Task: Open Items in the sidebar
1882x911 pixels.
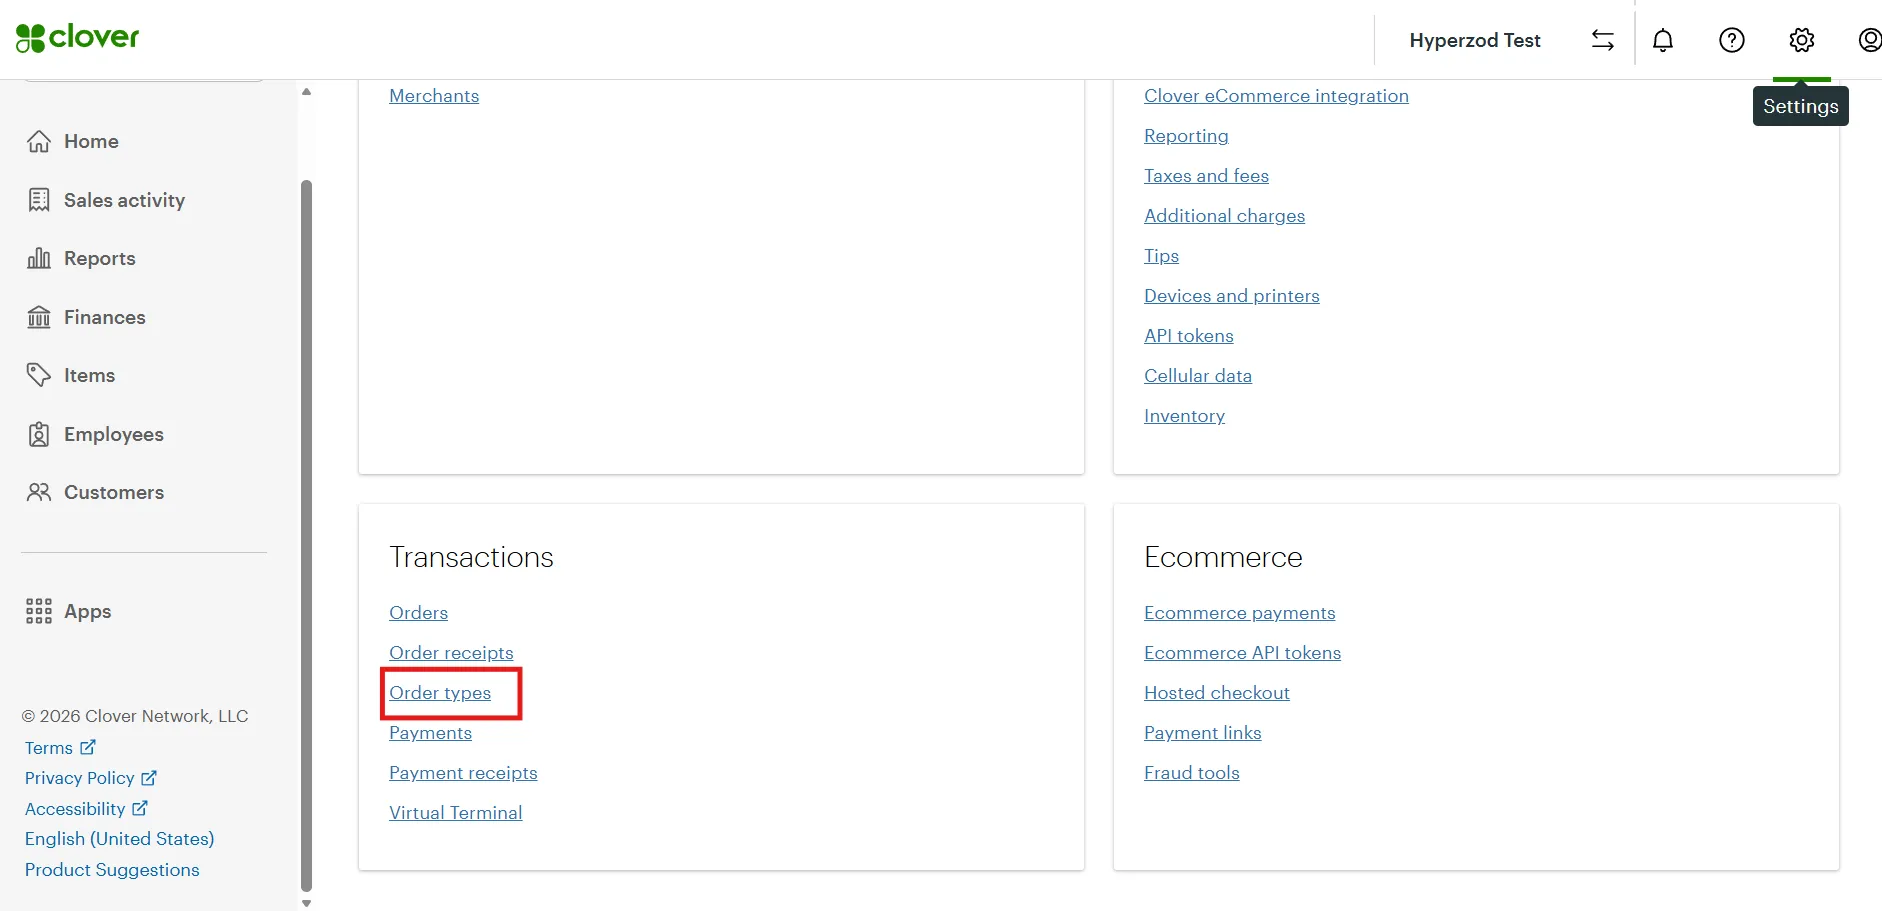Action: (71, 375)
